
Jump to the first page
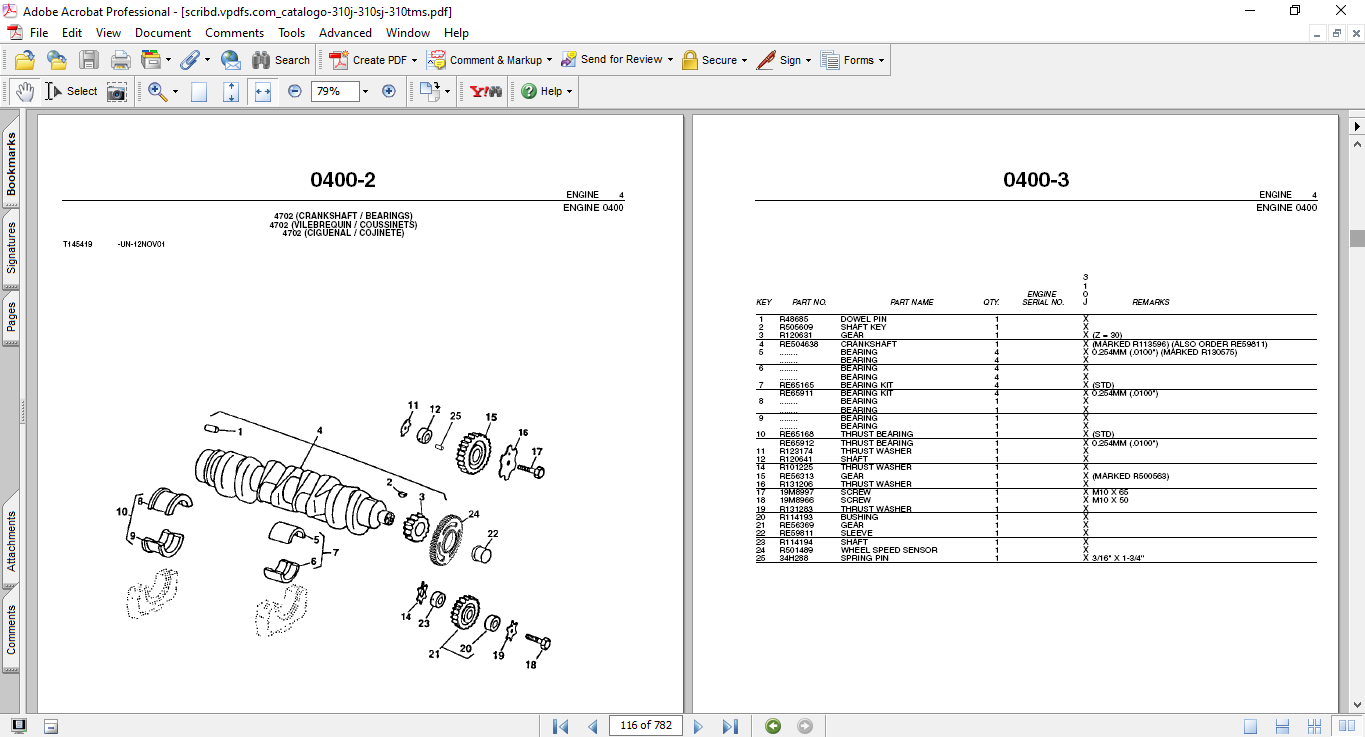coord(560,726)
